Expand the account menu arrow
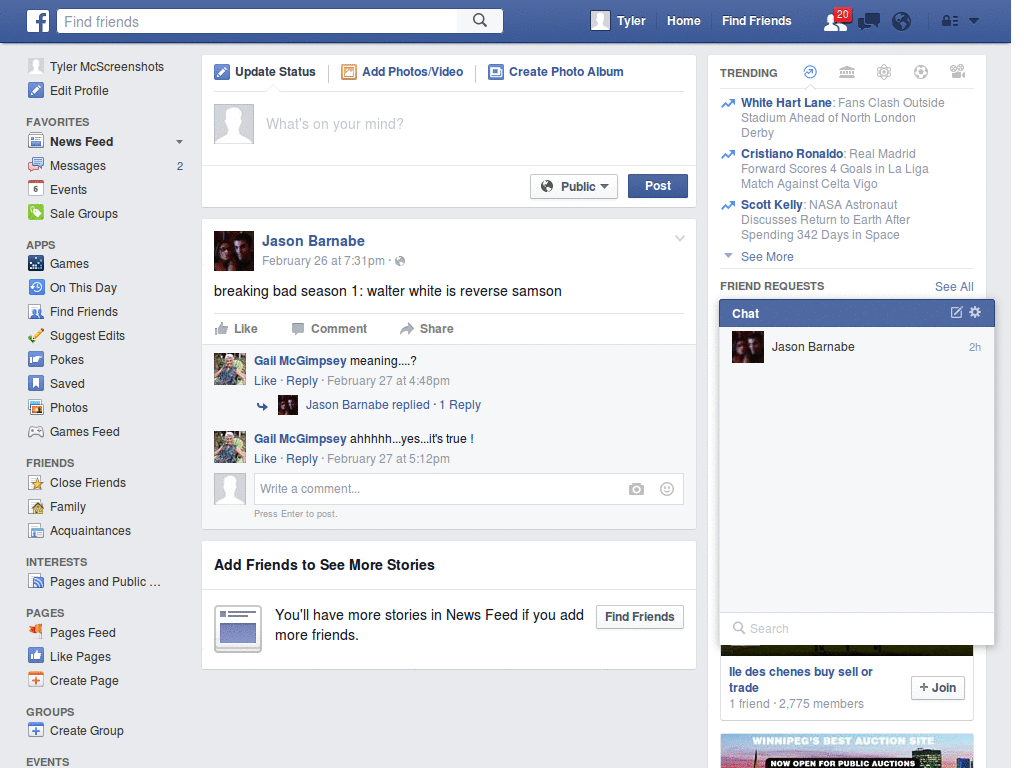The width and height of the screenshot is (1024, 768). [x=974, y=21]
